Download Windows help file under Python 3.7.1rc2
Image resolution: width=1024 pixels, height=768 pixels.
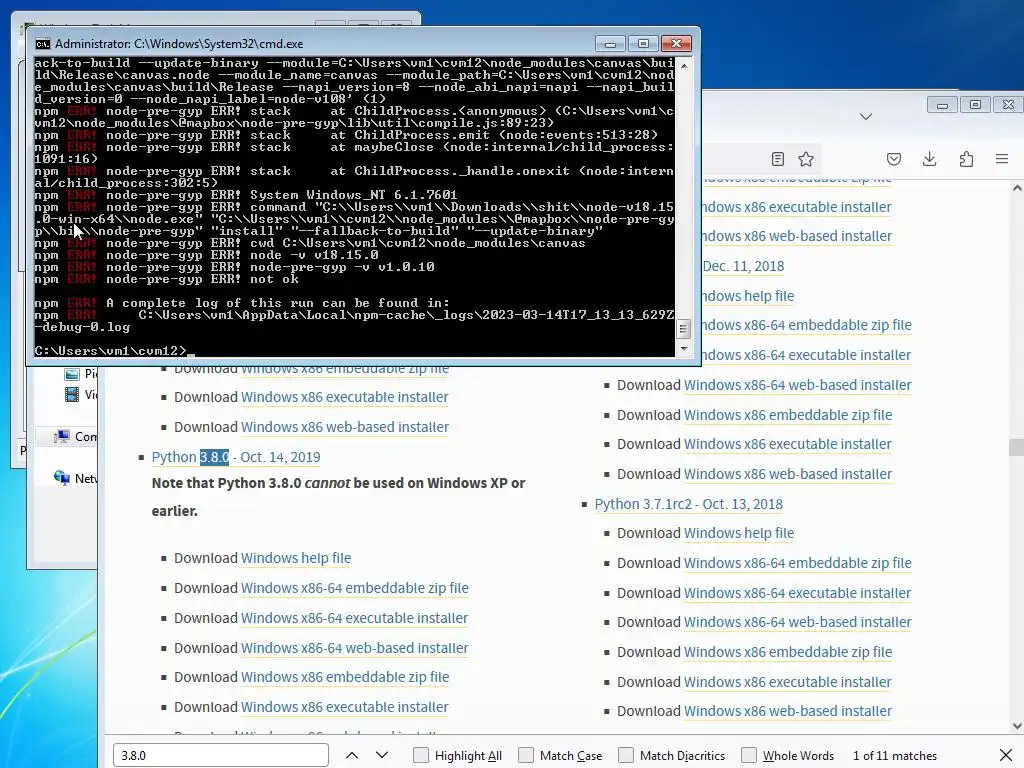pyautogui.click(x=739, y=534)
